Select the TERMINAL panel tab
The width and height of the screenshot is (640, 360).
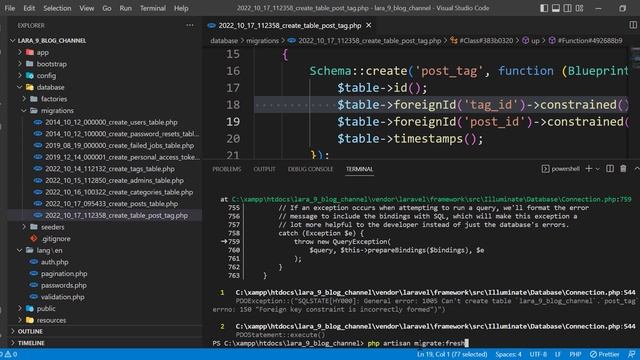pyautogui.click(x=359, y=169)
